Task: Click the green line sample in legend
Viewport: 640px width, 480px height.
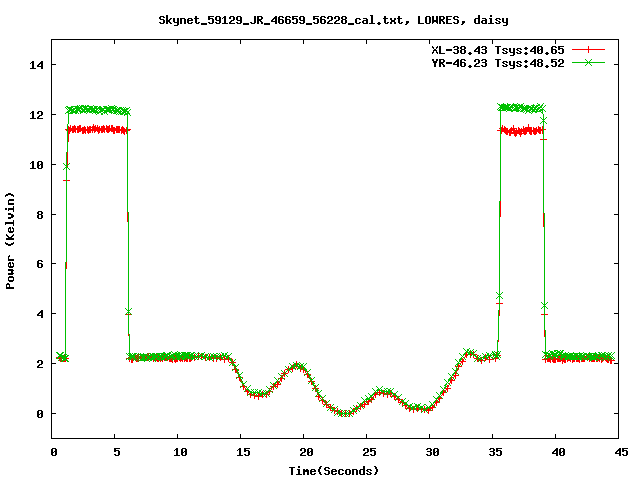Action: point(588,62)
